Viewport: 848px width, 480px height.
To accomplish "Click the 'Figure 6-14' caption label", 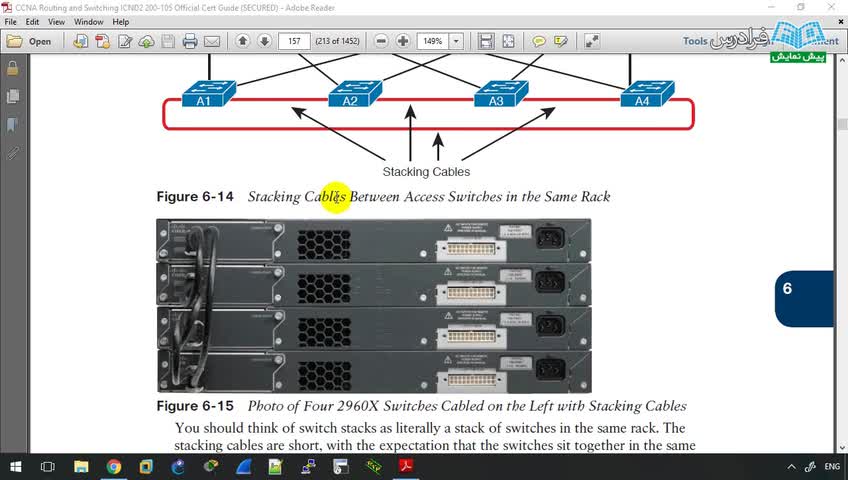I will click(195, 196).
